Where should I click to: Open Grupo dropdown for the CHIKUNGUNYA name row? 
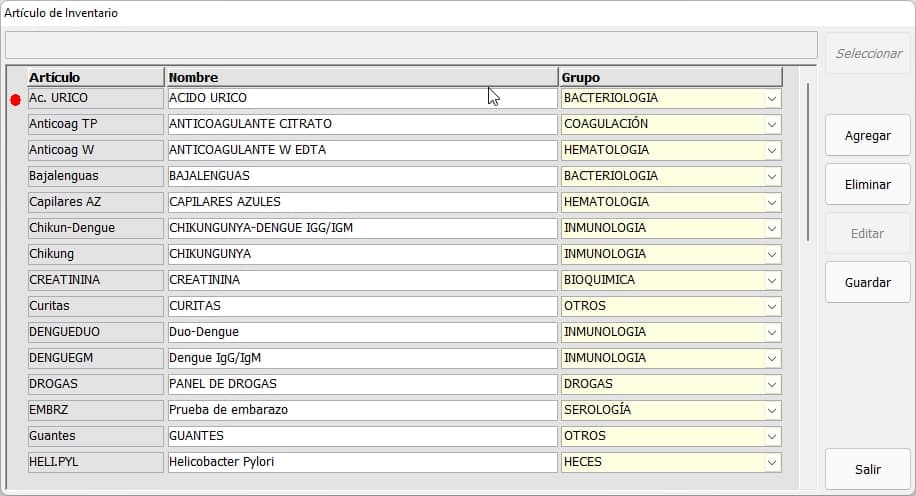[772, 254]
